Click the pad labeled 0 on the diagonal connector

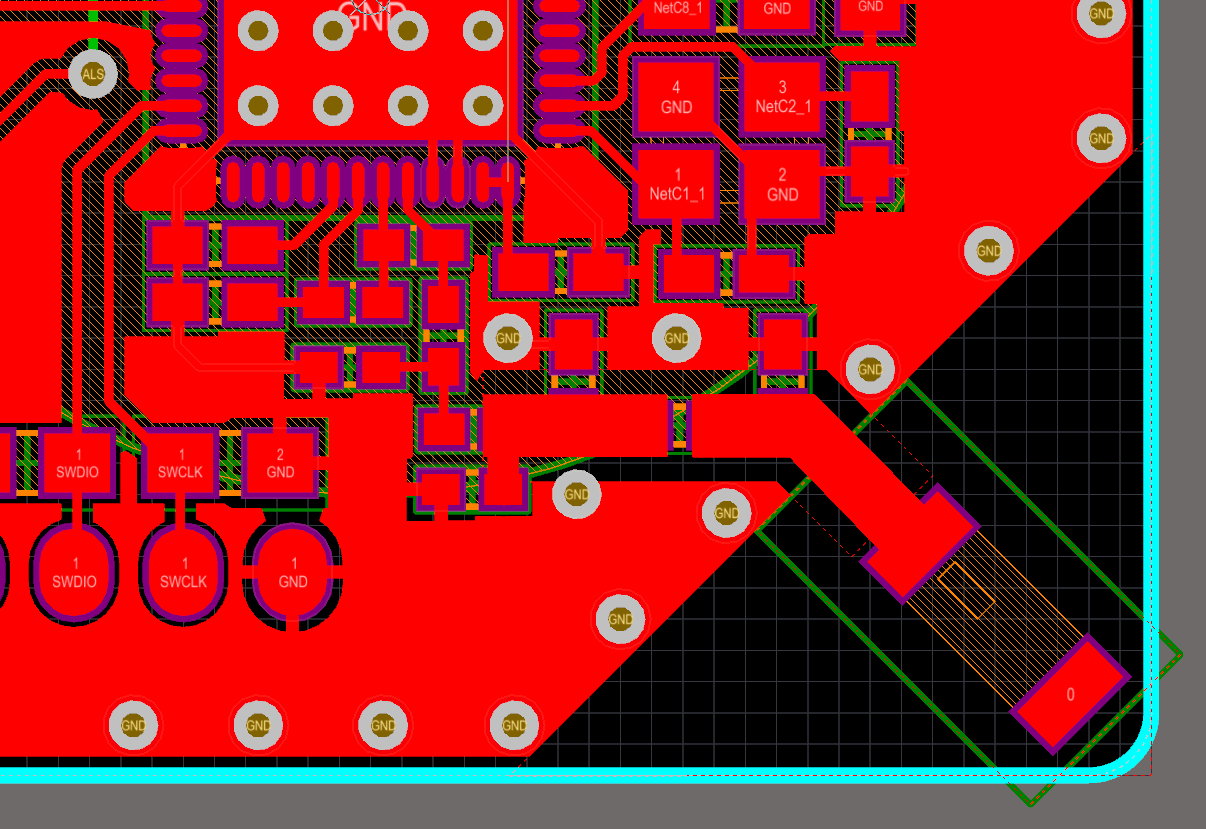pos(1070,692)
